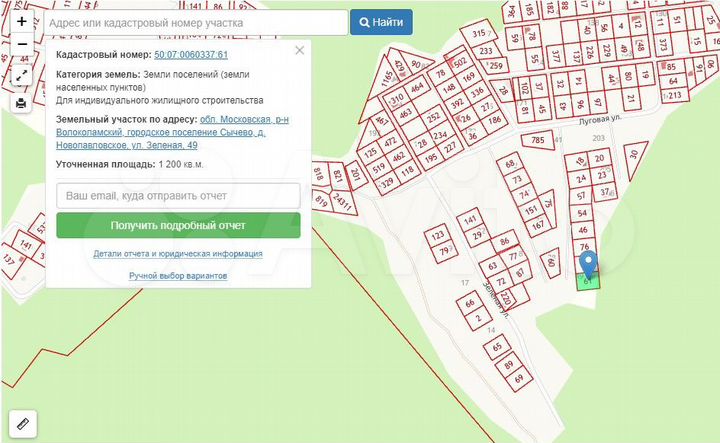
Task: Select parcel 89 on the map
Action: [508, 365]
